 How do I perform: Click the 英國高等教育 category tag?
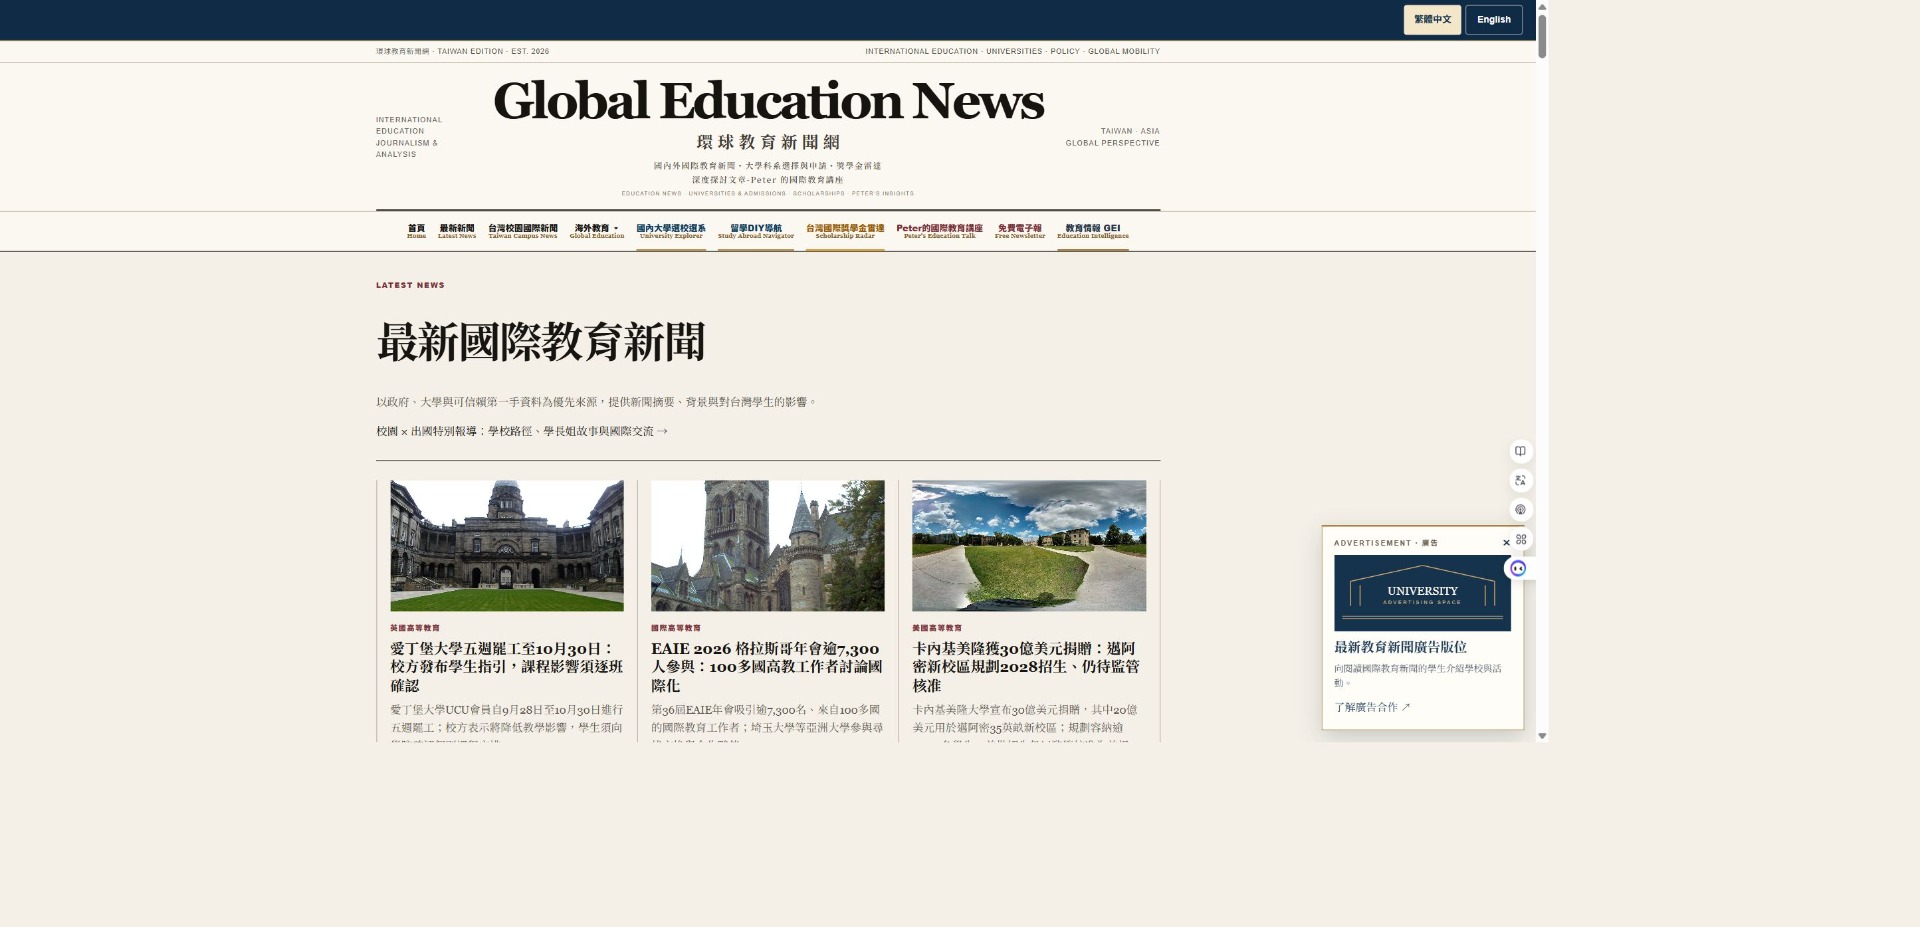pos(415,628)
